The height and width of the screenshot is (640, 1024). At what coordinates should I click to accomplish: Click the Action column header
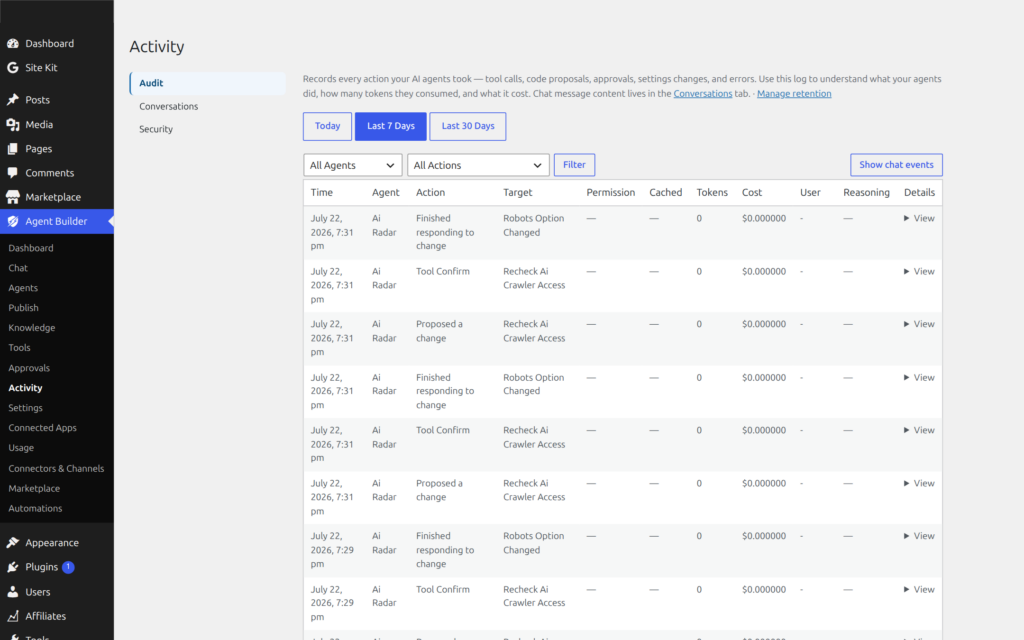click(x=430, y=193)
